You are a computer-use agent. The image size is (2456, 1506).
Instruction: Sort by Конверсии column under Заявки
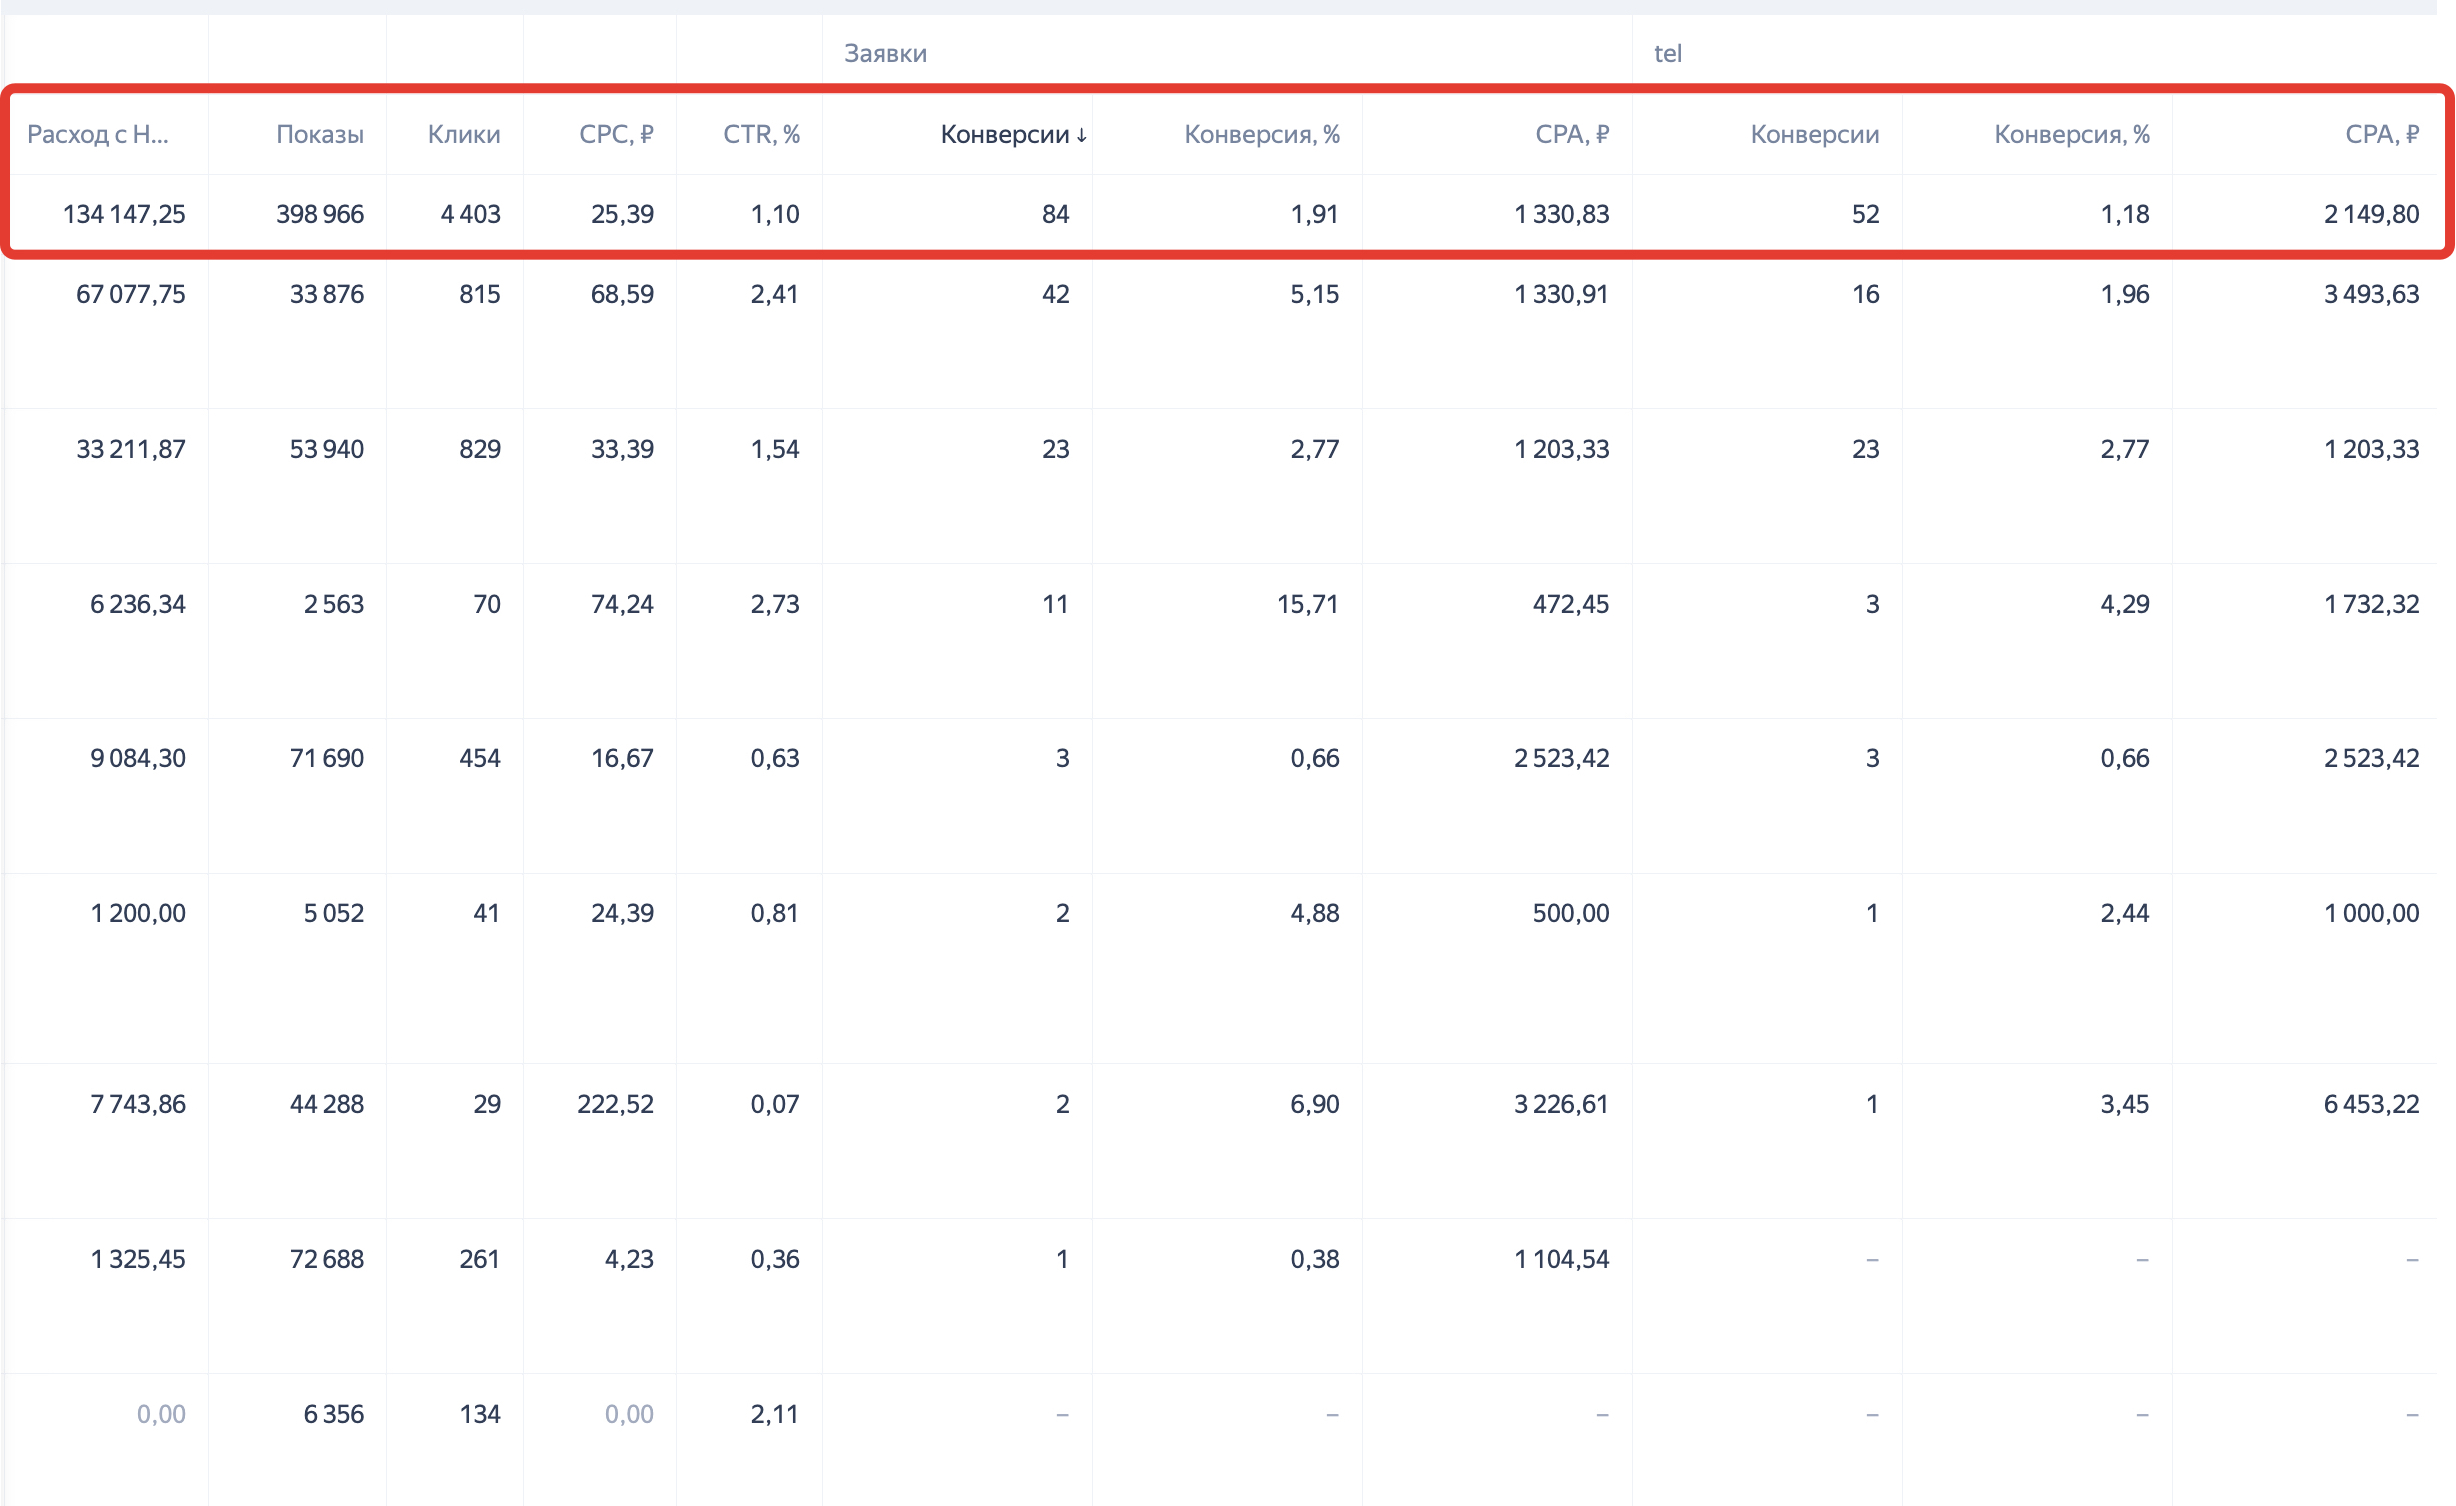pyautogui.click(x=1012, y=134)
